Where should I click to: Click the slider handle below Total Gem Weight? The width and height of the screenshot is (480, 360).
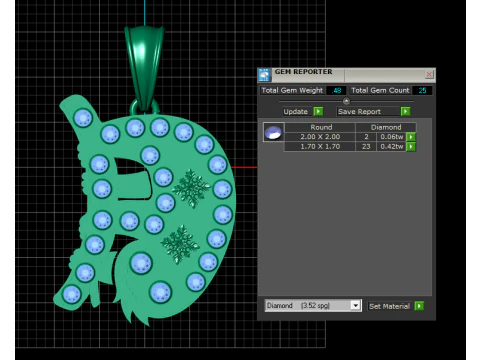(346, 101)
